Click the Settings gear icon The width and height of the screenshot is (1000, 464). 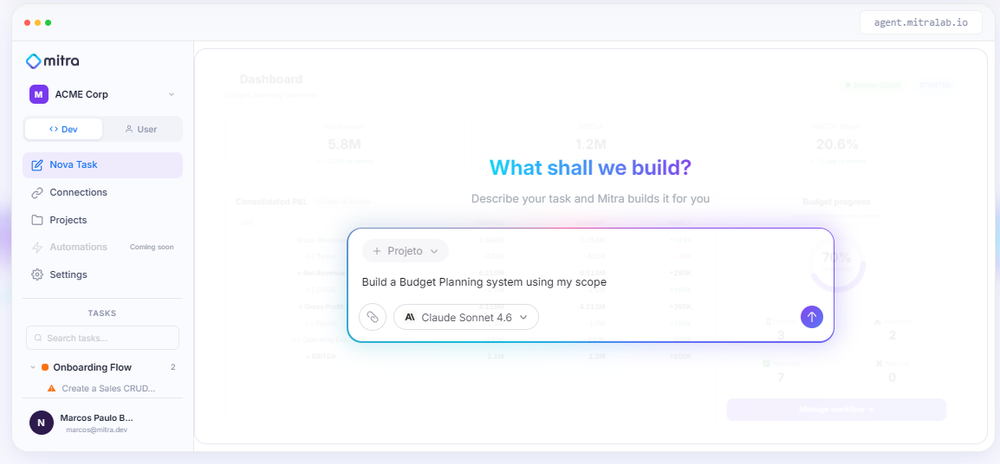click(37, 275)
